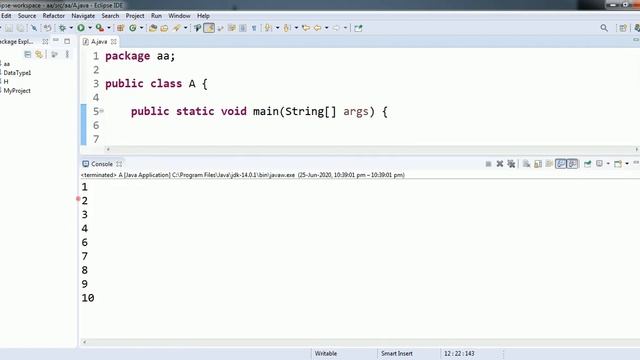This screenshot has height=360, width=640.
Task: Click the Save All icon in toolbar
Action: pos(20,28)
